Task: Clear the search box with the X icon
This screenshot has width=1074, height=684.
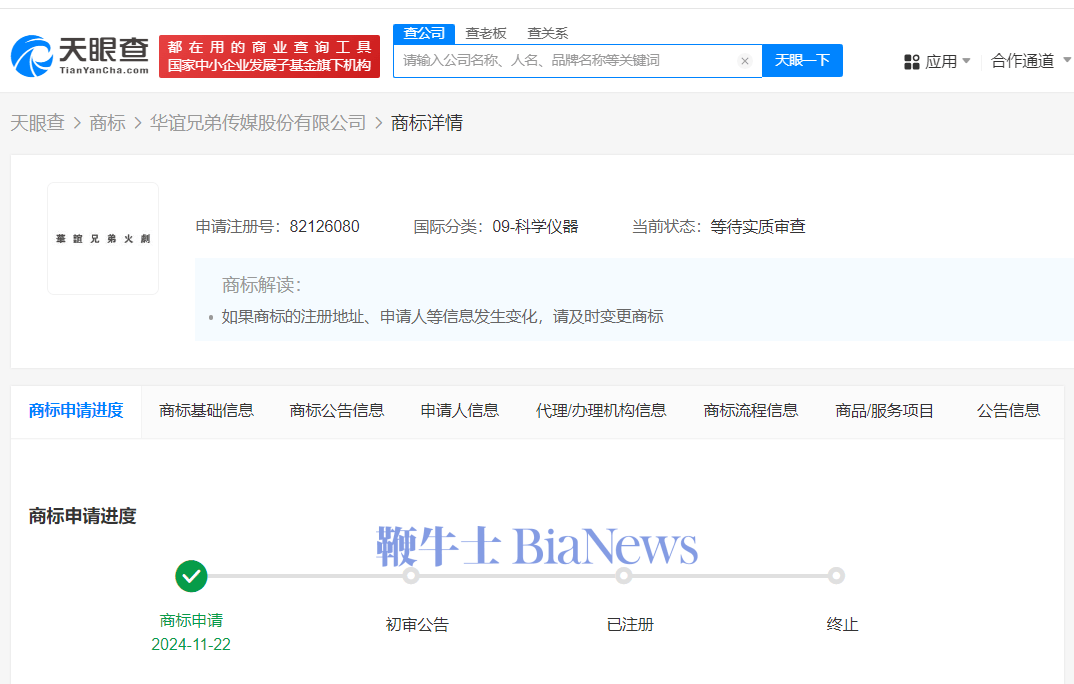Action: pyautogui.click(x=745, y=61)
